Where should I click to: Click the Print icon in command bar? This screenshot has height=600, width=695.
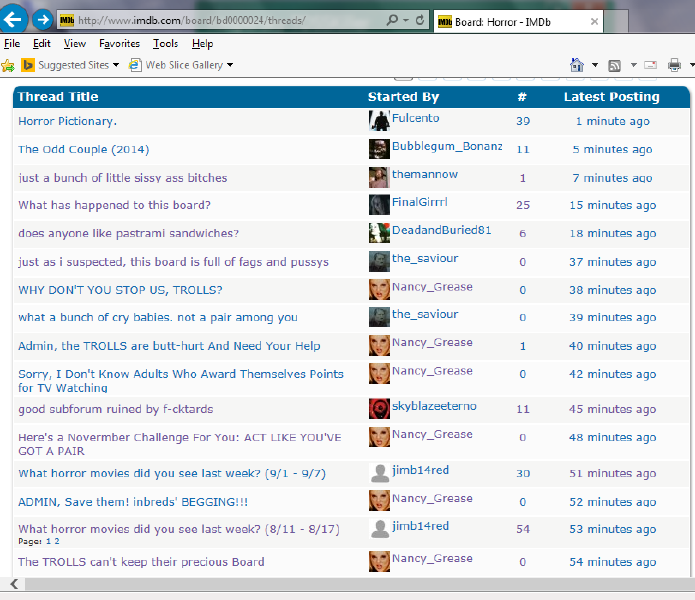674,65
